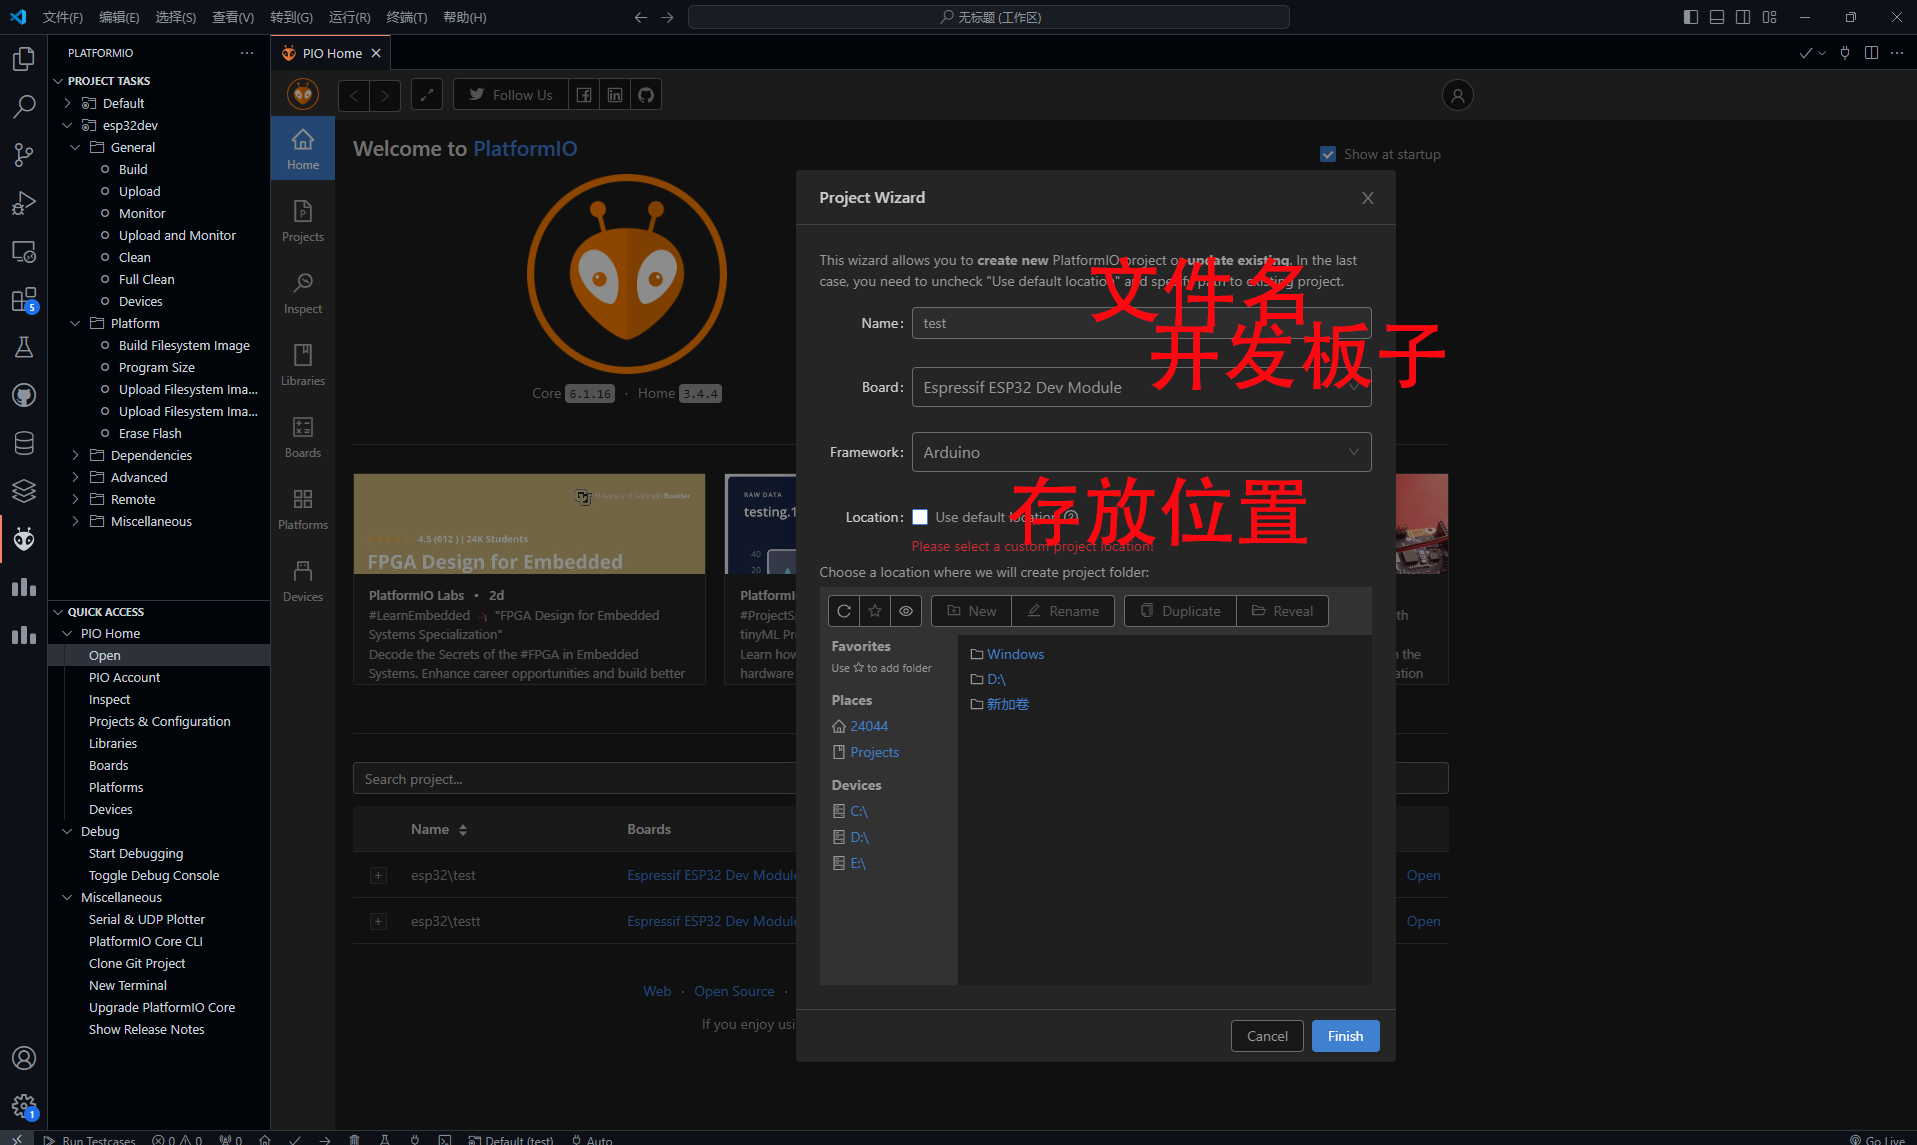Open Extensions view with update badge
The height and width of the screenshot is (1145, 1917).
[x=24, y=299]
